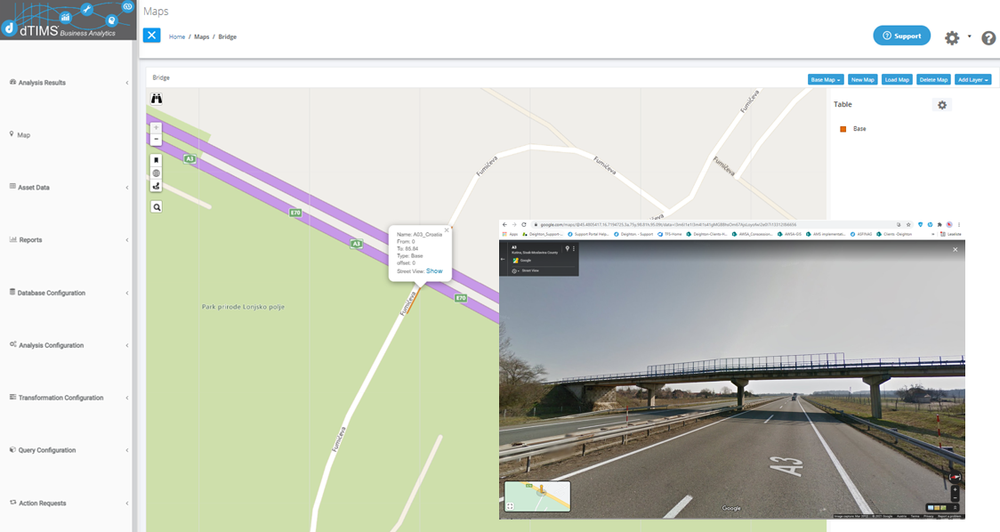The width and height of the screenshot is (1000, 532).
Task: Reload the Google Maps browser page
Action: click(524, 225)
